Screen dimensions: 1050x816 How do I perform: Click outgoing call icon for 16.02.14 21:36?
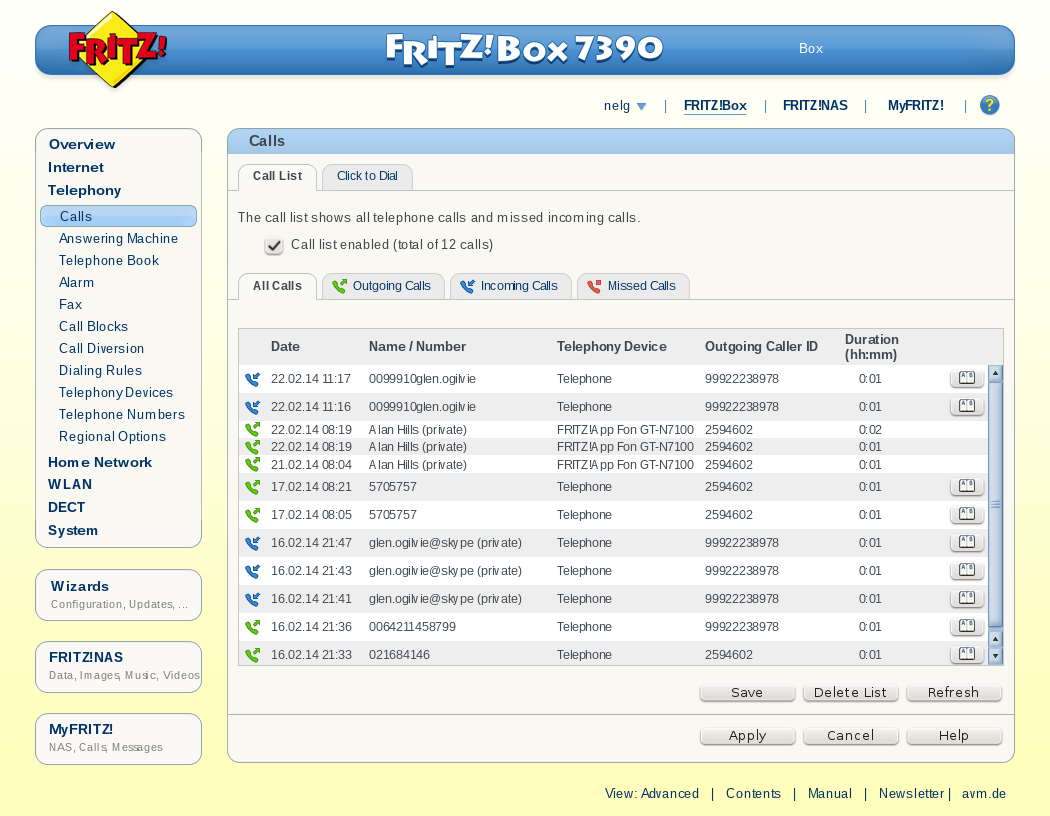coord(252,627)
